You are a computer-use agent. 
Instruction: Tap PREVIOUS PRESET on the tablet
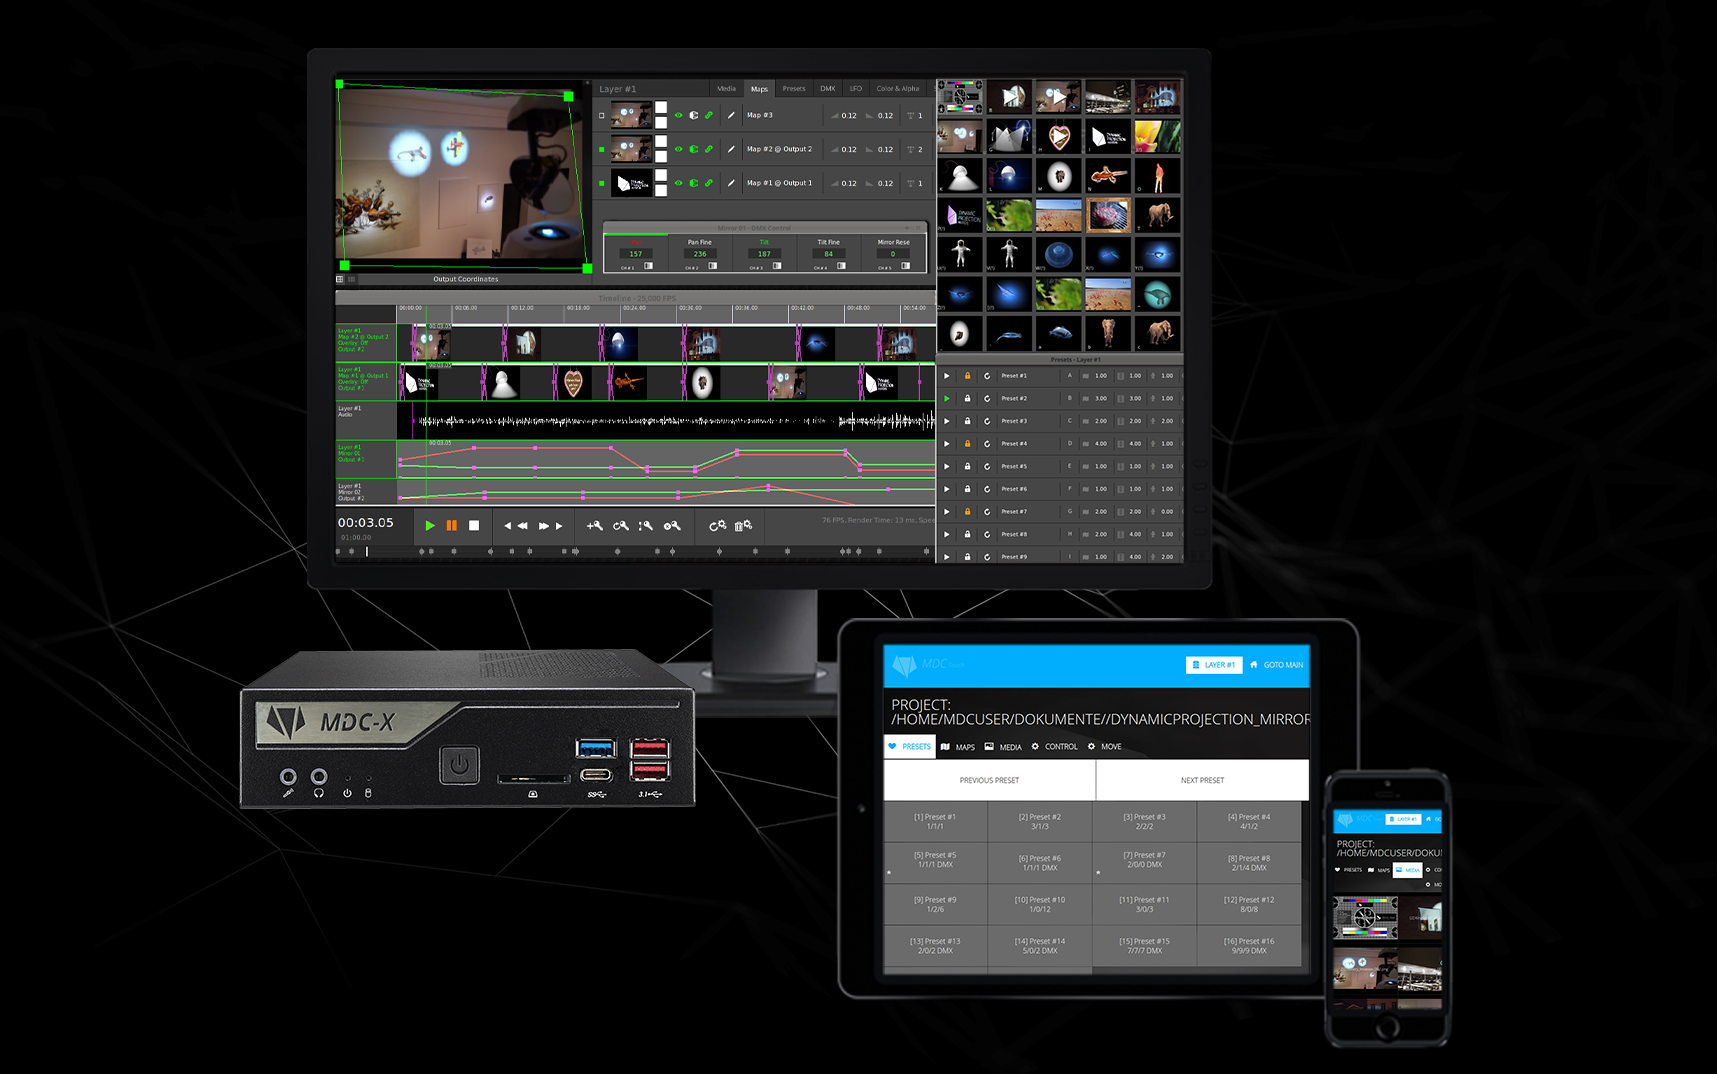(x=990, y=780)
